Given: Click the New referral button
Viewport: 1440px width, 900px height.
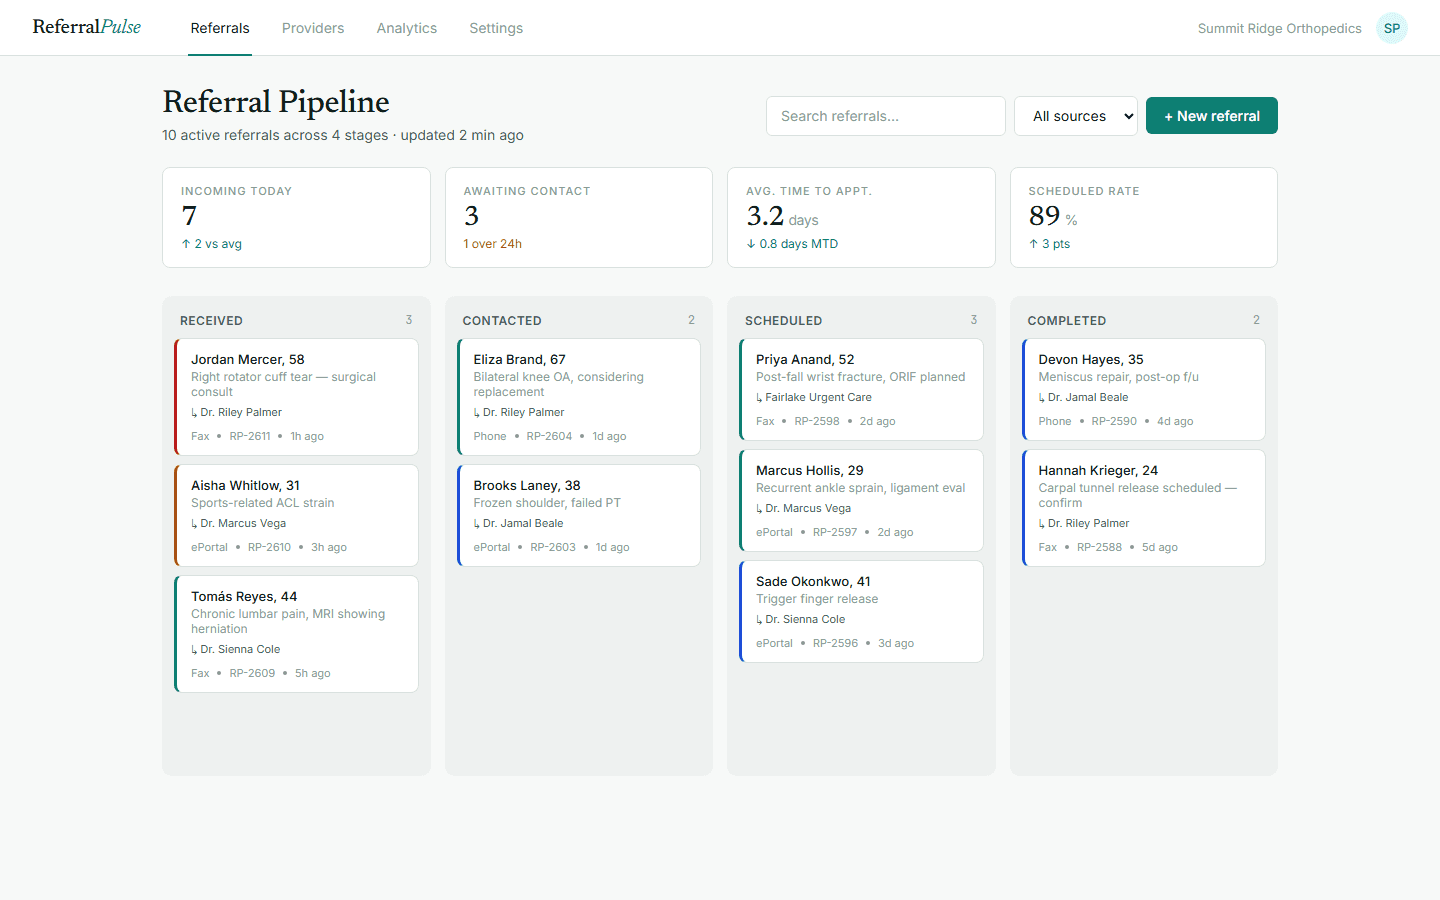Looking at the screenshot, I should click(1212, 116).
